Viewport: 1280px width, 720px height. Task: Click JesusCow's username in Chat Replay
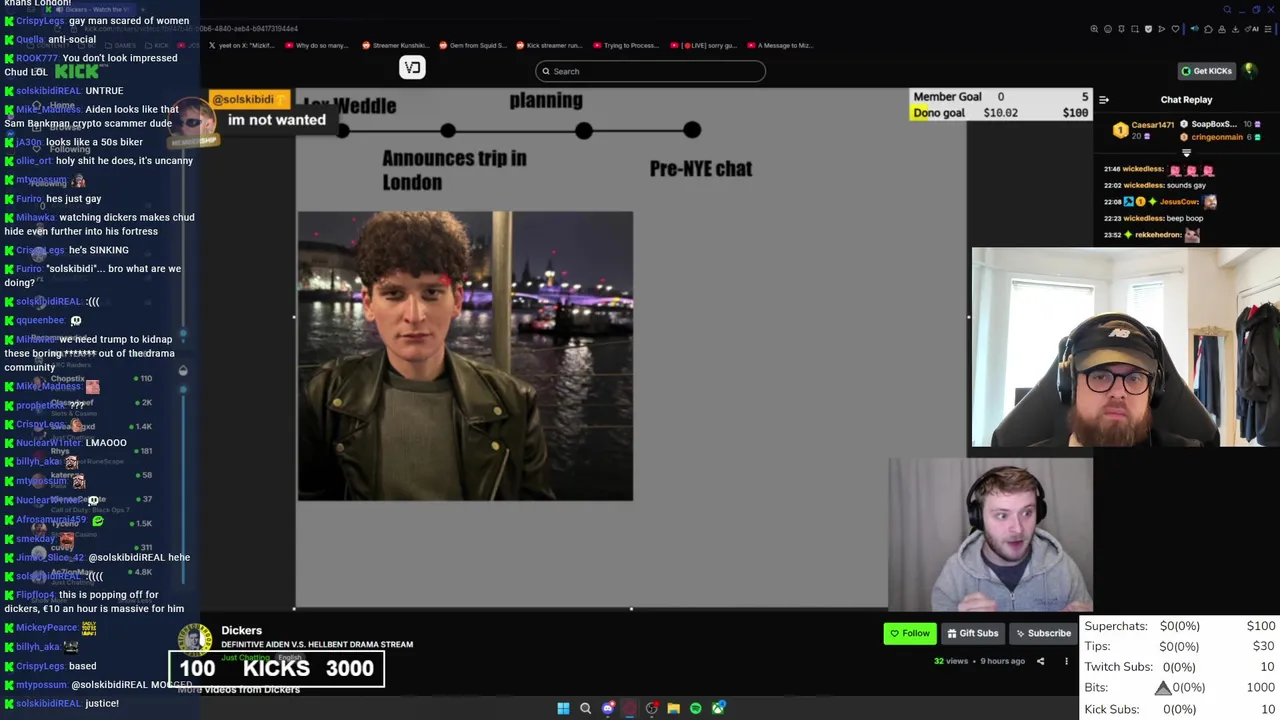[1179, 201]
